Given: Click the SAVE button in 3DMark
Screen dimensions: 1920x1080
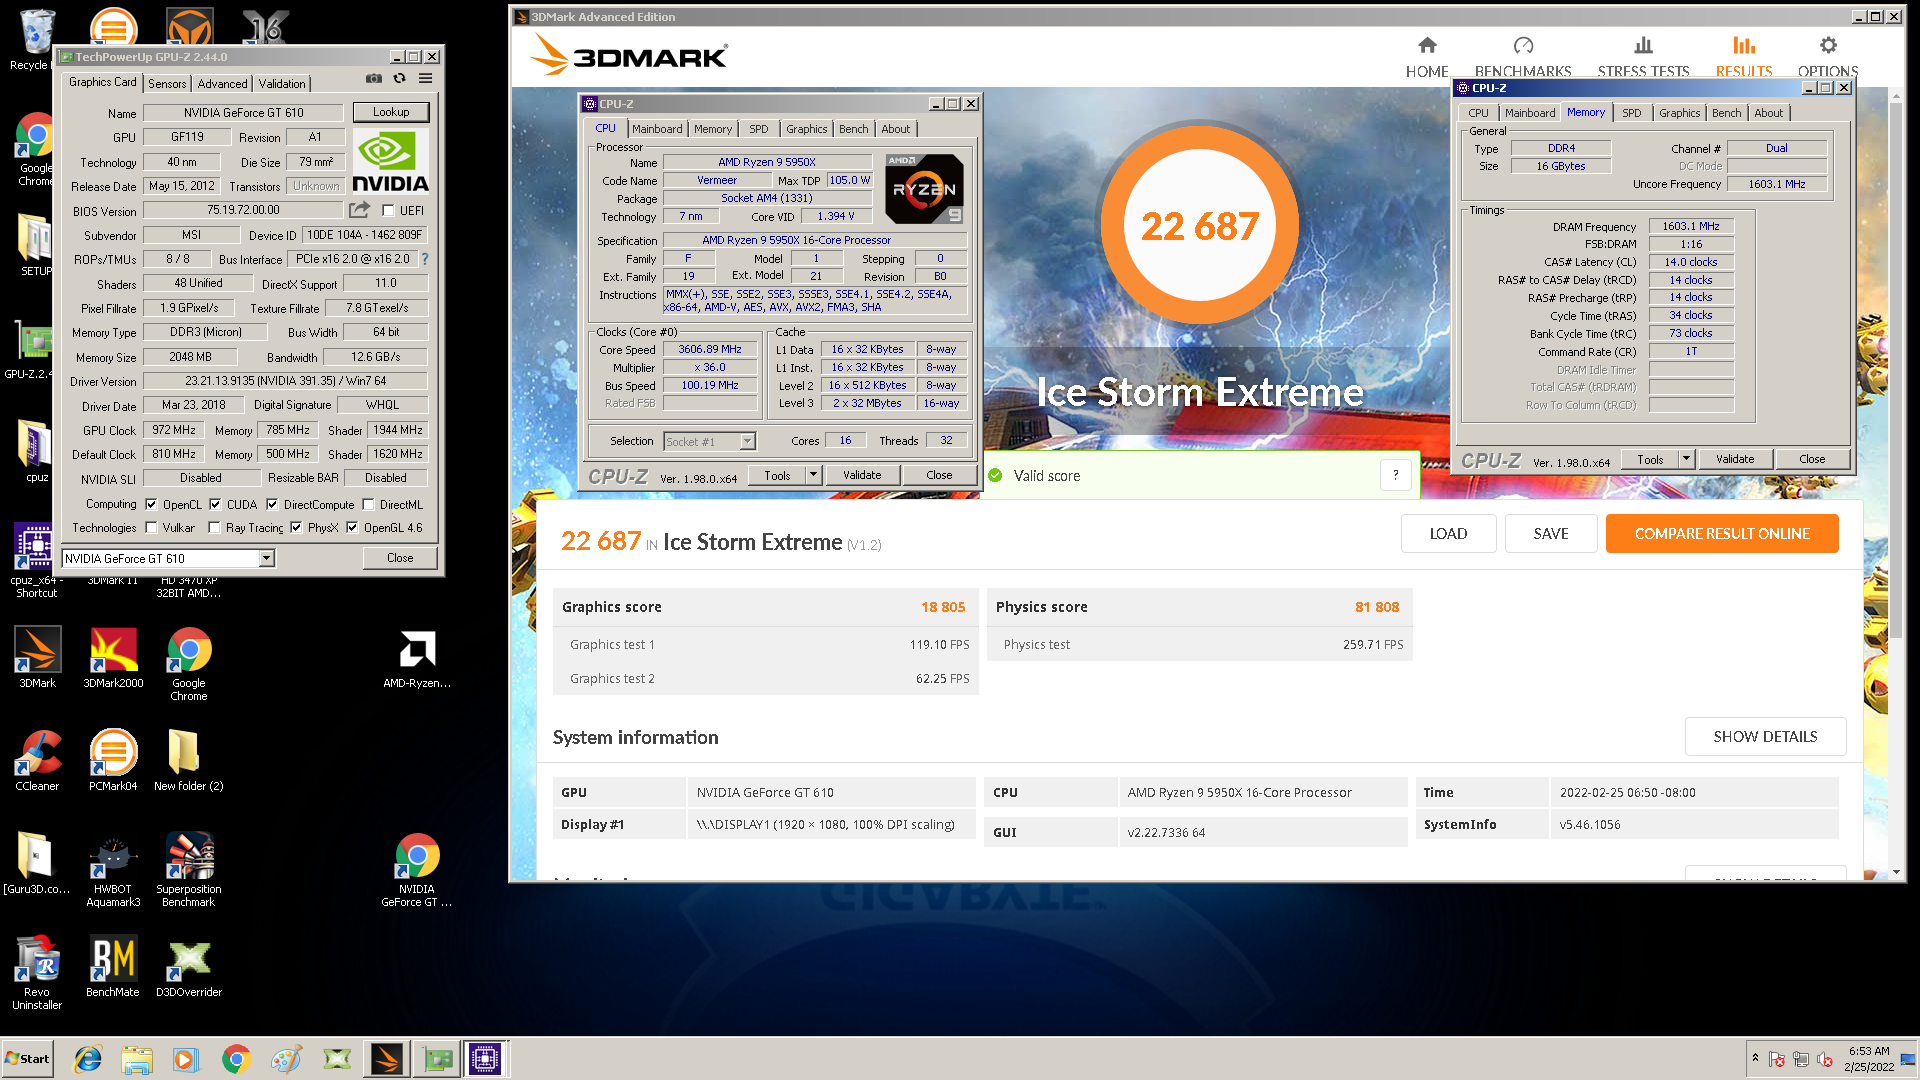Looking at the screenshot, I should (1551, 534).
